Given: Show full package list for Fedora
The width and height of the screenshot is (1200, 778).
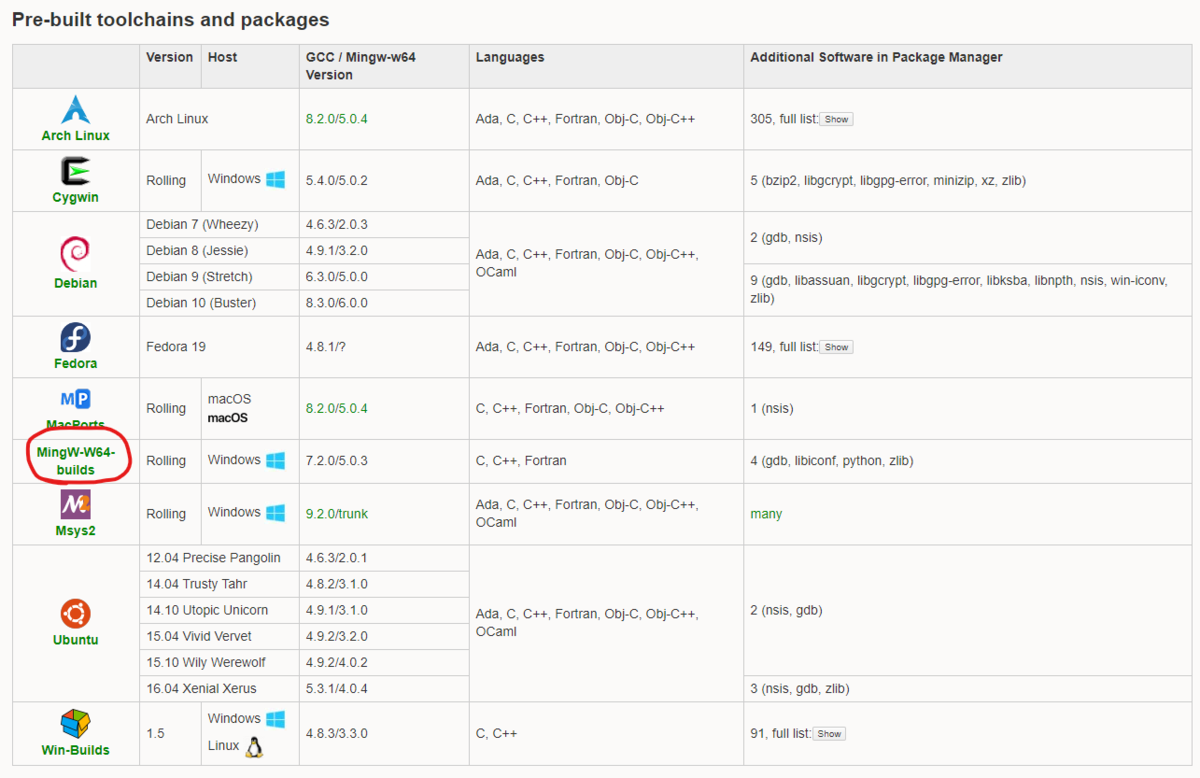Looking at the screenshot, I should pyautogui.click(x=836, y=347).
